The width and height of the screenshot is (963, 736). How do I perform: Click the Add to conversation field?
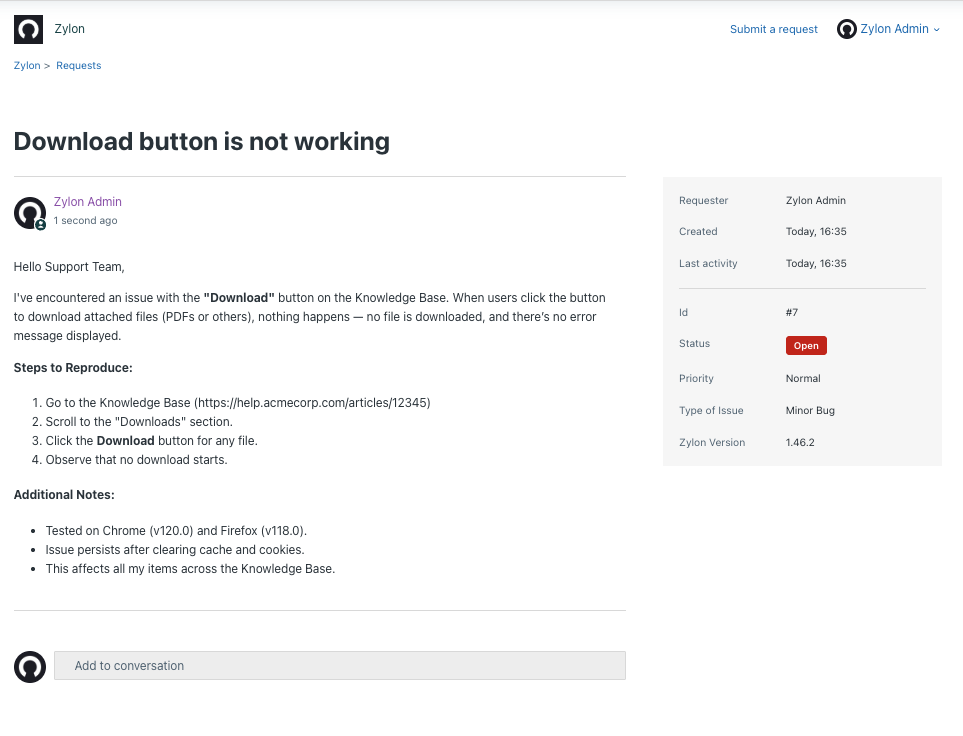(x=340, y=665)
